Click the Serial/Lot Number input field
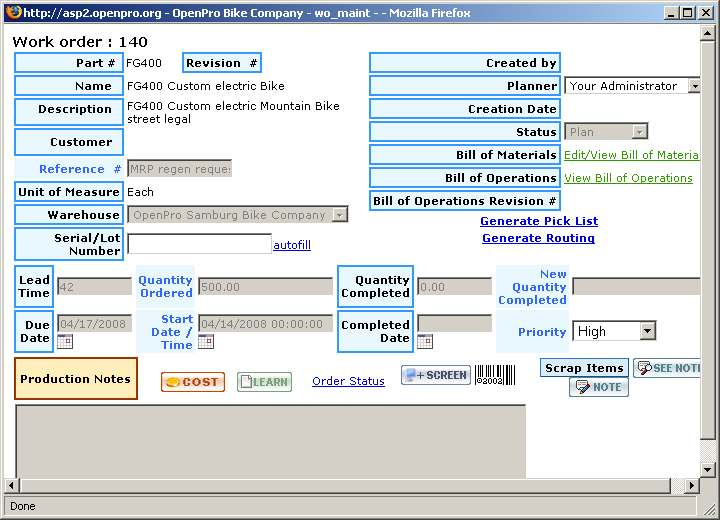Screen dimensions: 720x520 (x=199, y=244)
